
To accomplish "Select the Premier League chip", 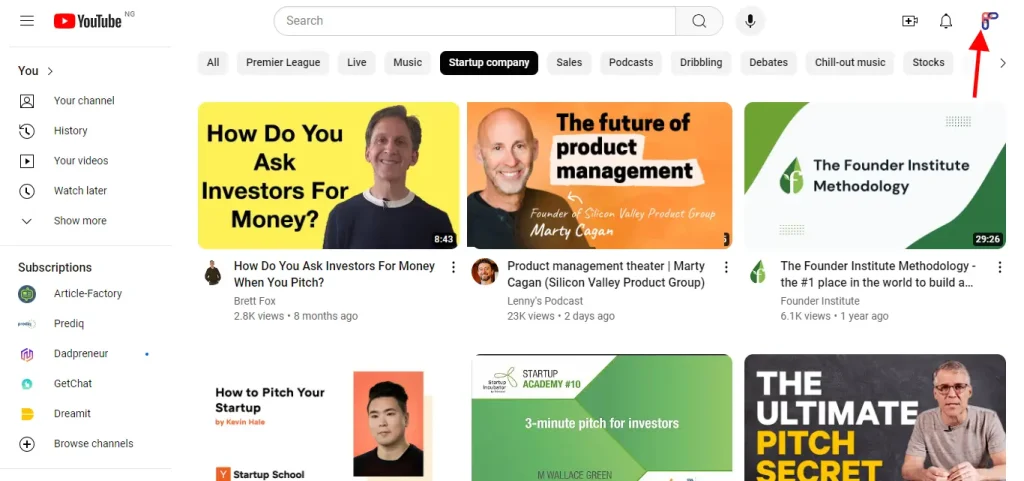I will [x=283, y=63].
